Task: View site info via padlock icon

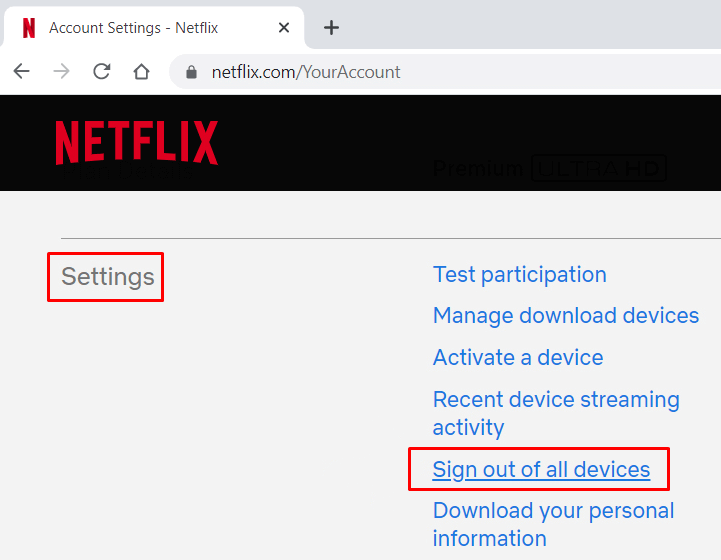Action: tap(191, 72)
